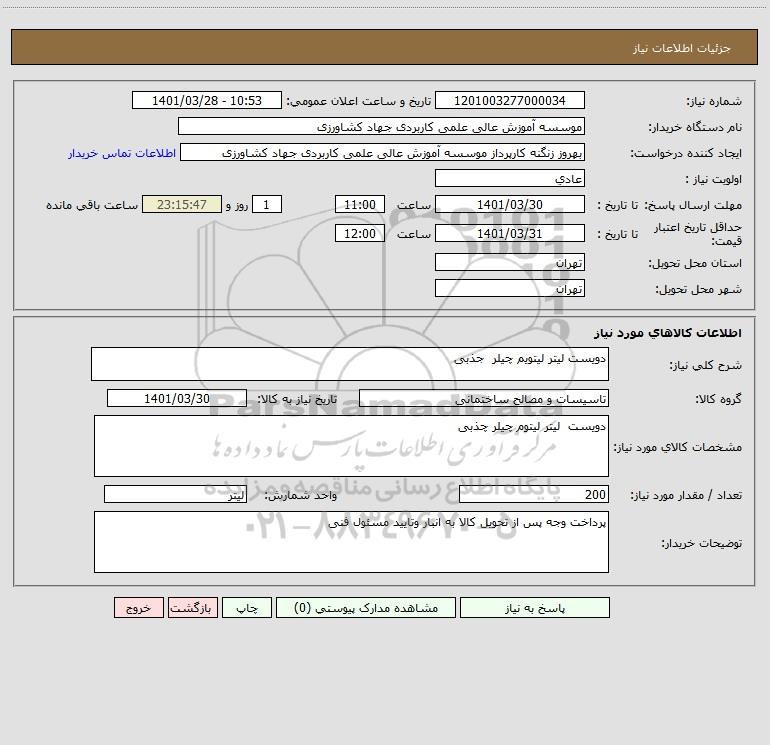This screenshot has width=770, height=745.
Task: Click label 'مشخصات کالای مورد نیاز:'
Action: coord(678,447)
